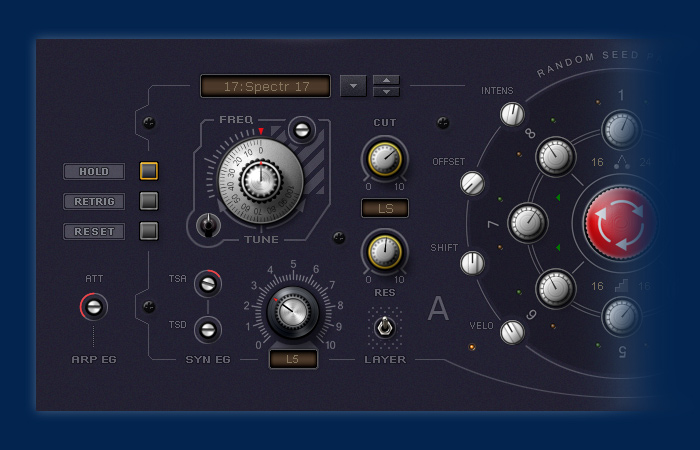The height and width of the screenshot is (450, 700).
Task: Click the 17:Spectr 17 preset name display
Action: tap(265, 86)
